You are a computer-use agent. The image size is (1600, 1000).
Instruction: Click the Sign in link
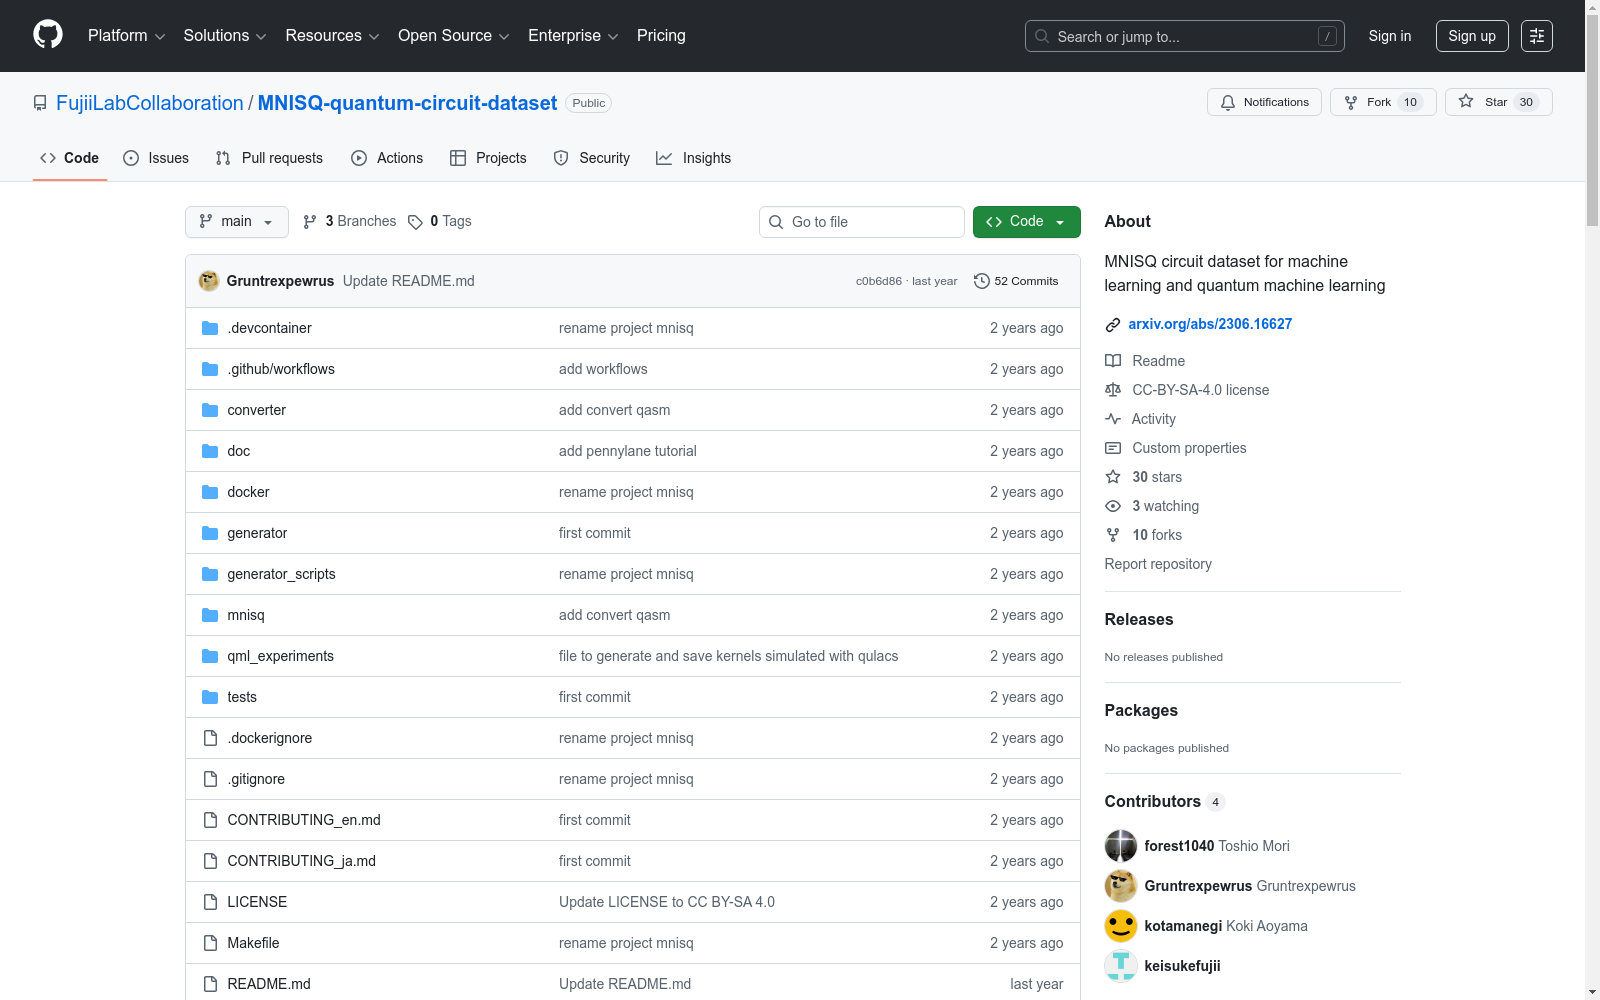click(x=1390, y=36)
